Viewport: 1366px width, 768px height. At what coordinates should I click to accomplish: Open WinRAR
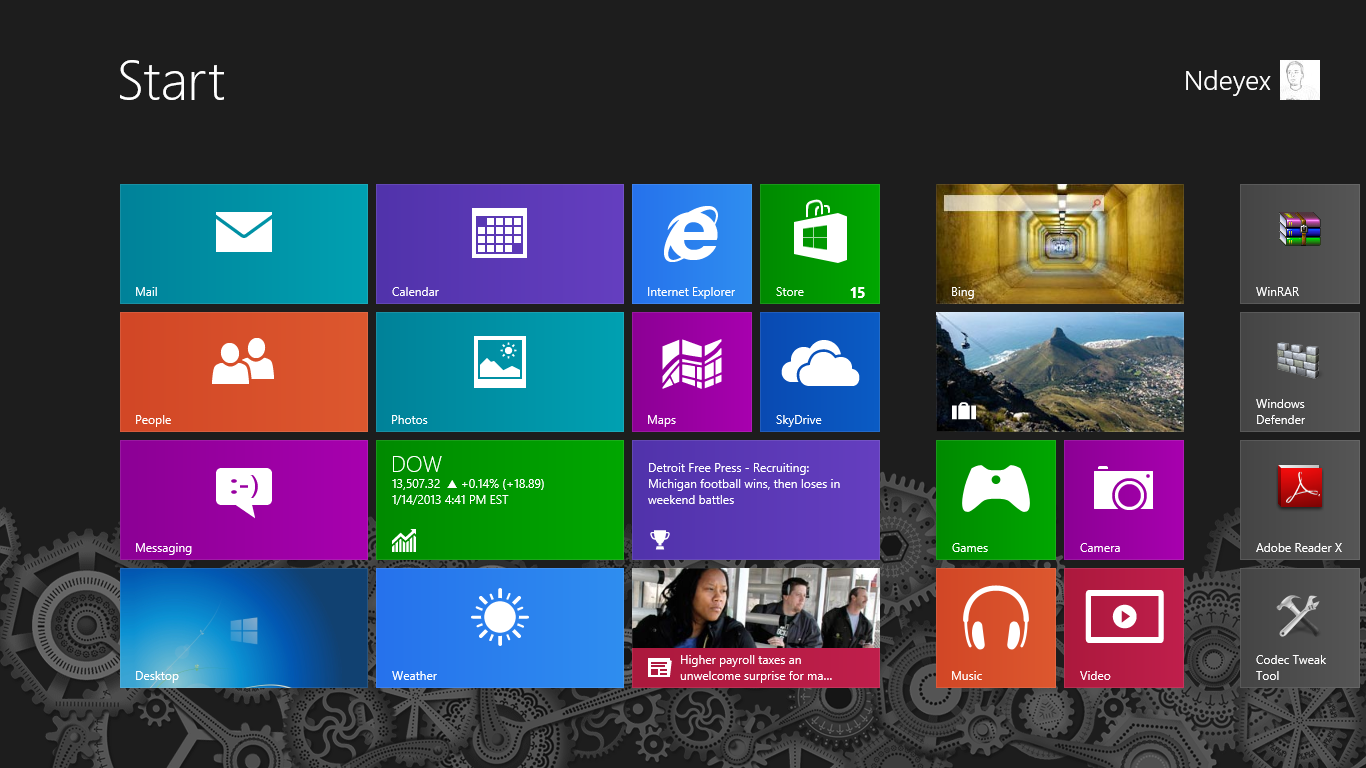pyautogui.click(x=1299, y=243)
